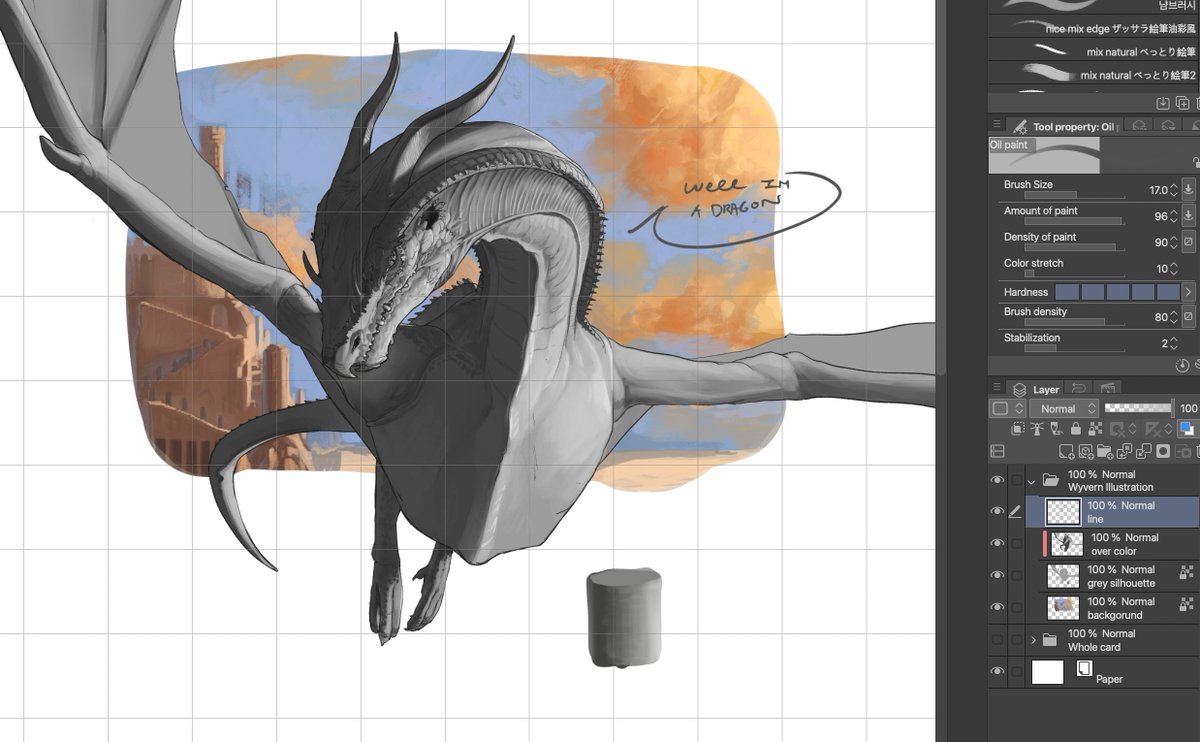Lock transparent pixels icon
This screenshot has height=742, width=1200.
1095,428
